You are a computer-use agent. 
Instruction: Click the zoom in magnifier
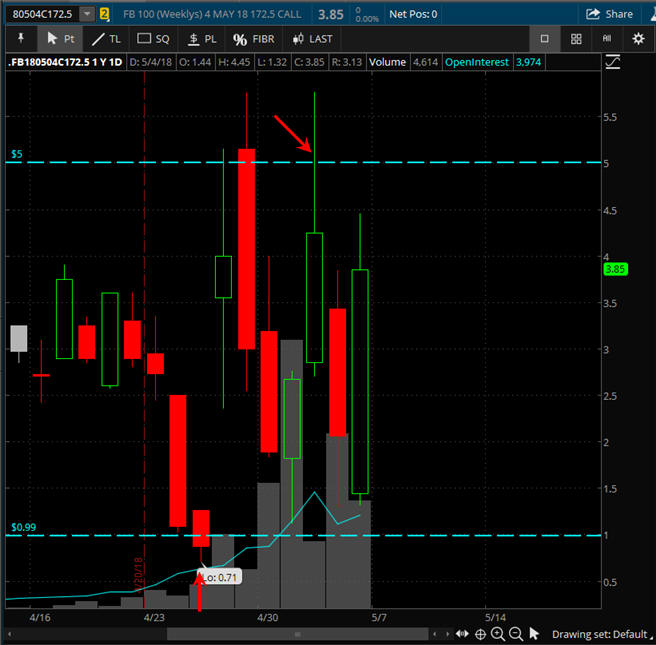(498, 634)
